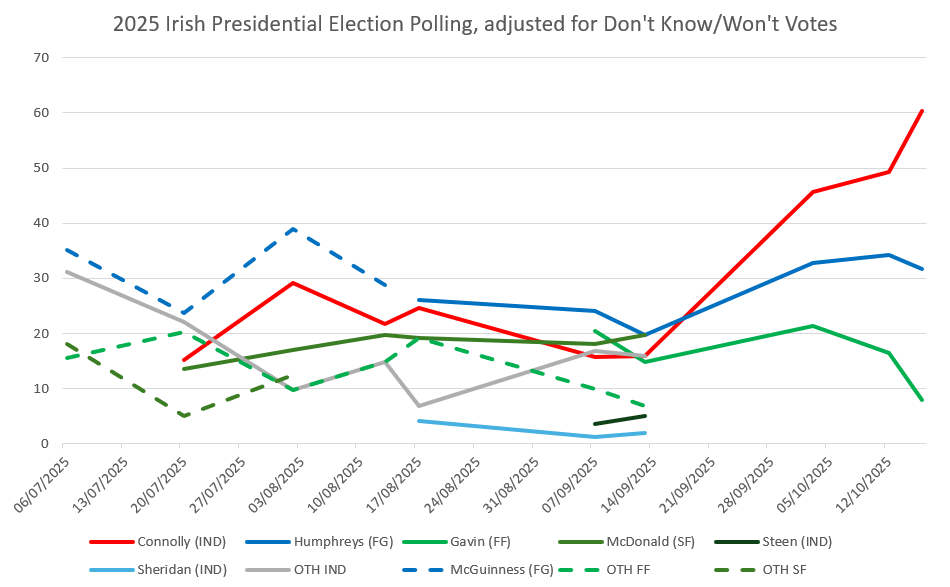Click the red Connolly line's final peak
The image size is (950, 587).
click(x=921, y=111)
